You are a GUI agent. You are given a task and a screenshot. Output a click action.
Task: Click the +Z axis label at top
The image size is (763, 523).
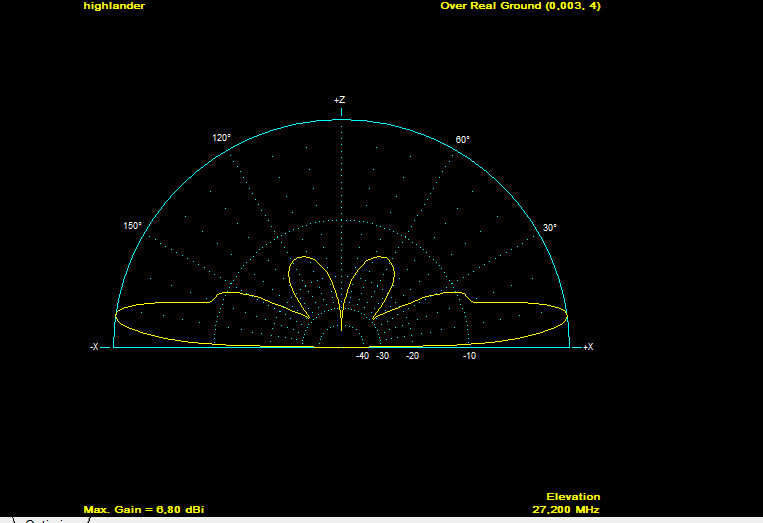point(340,100)
